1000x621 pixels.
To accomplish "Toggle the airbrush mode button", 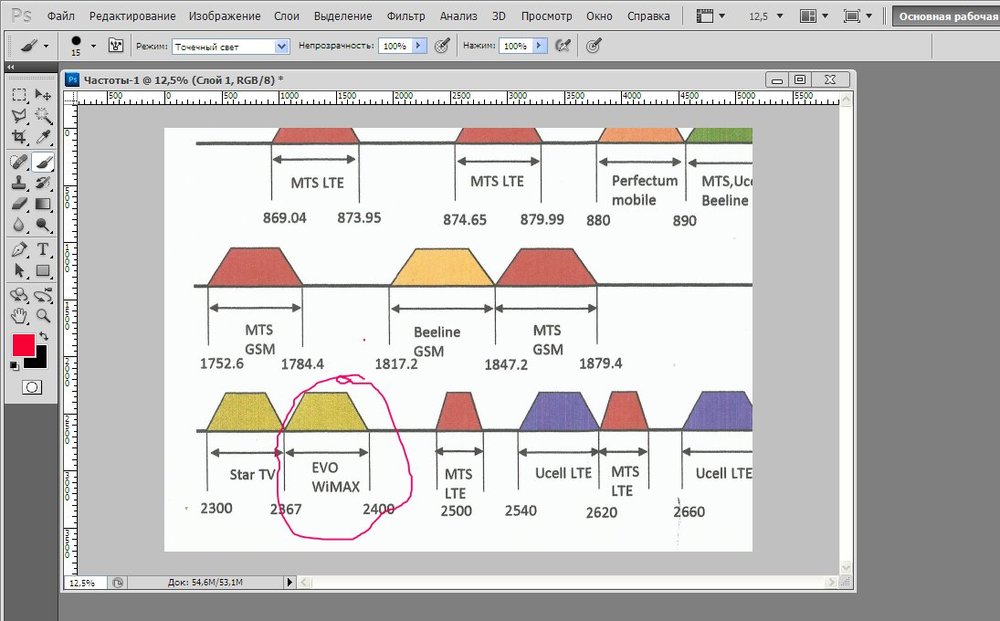I will click(562, 46).
